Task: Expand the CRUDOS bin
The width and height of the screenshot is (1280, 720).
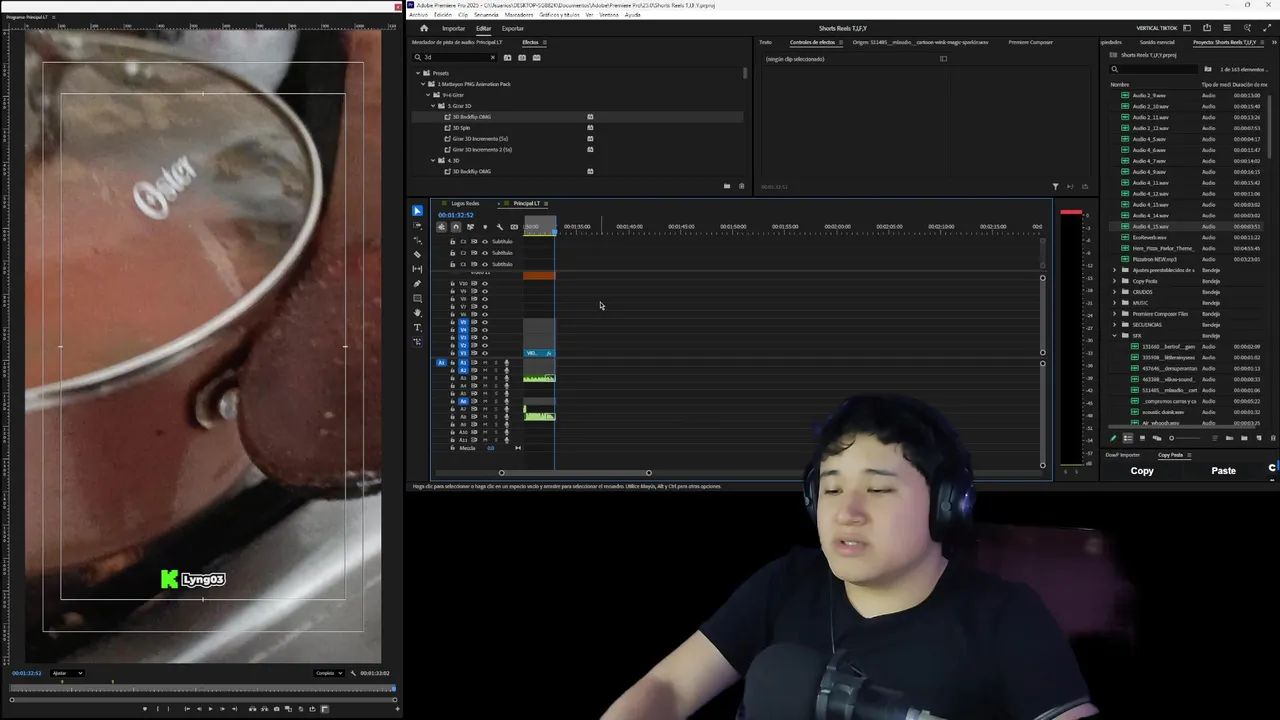Action: tap(1115, 292)
